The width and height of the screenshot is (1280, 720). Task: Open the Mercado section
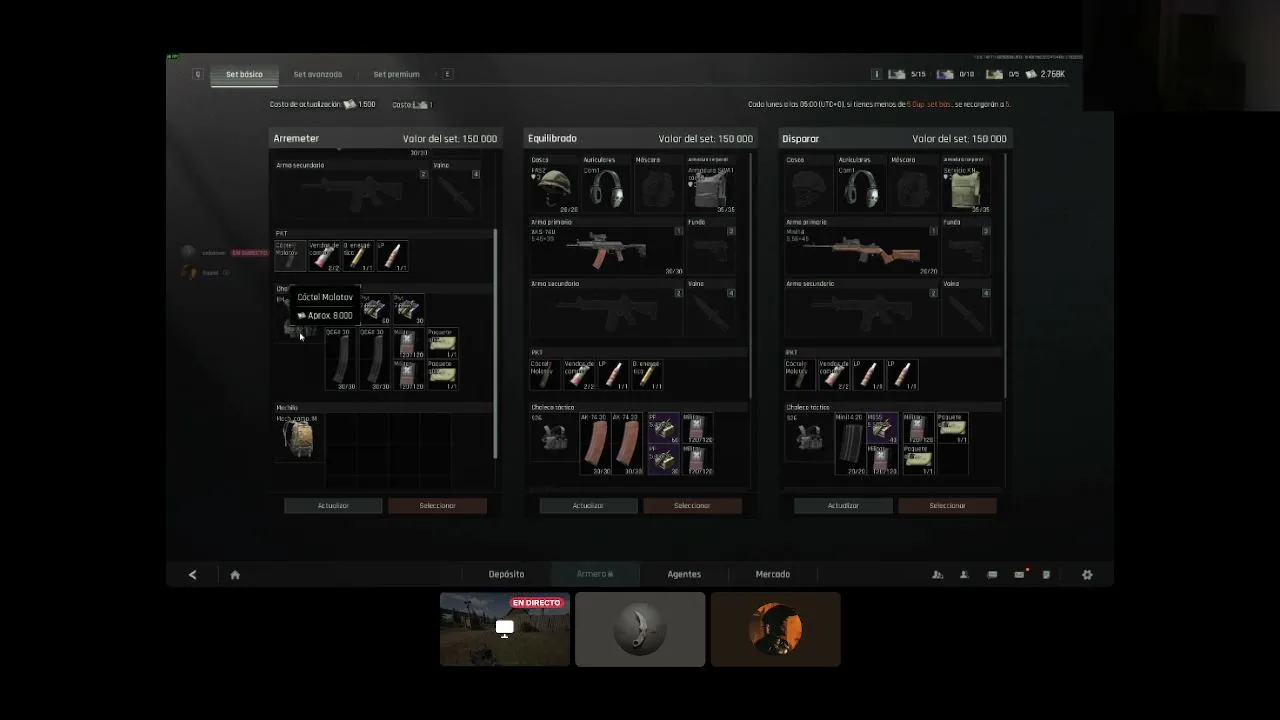coord(772,574)
